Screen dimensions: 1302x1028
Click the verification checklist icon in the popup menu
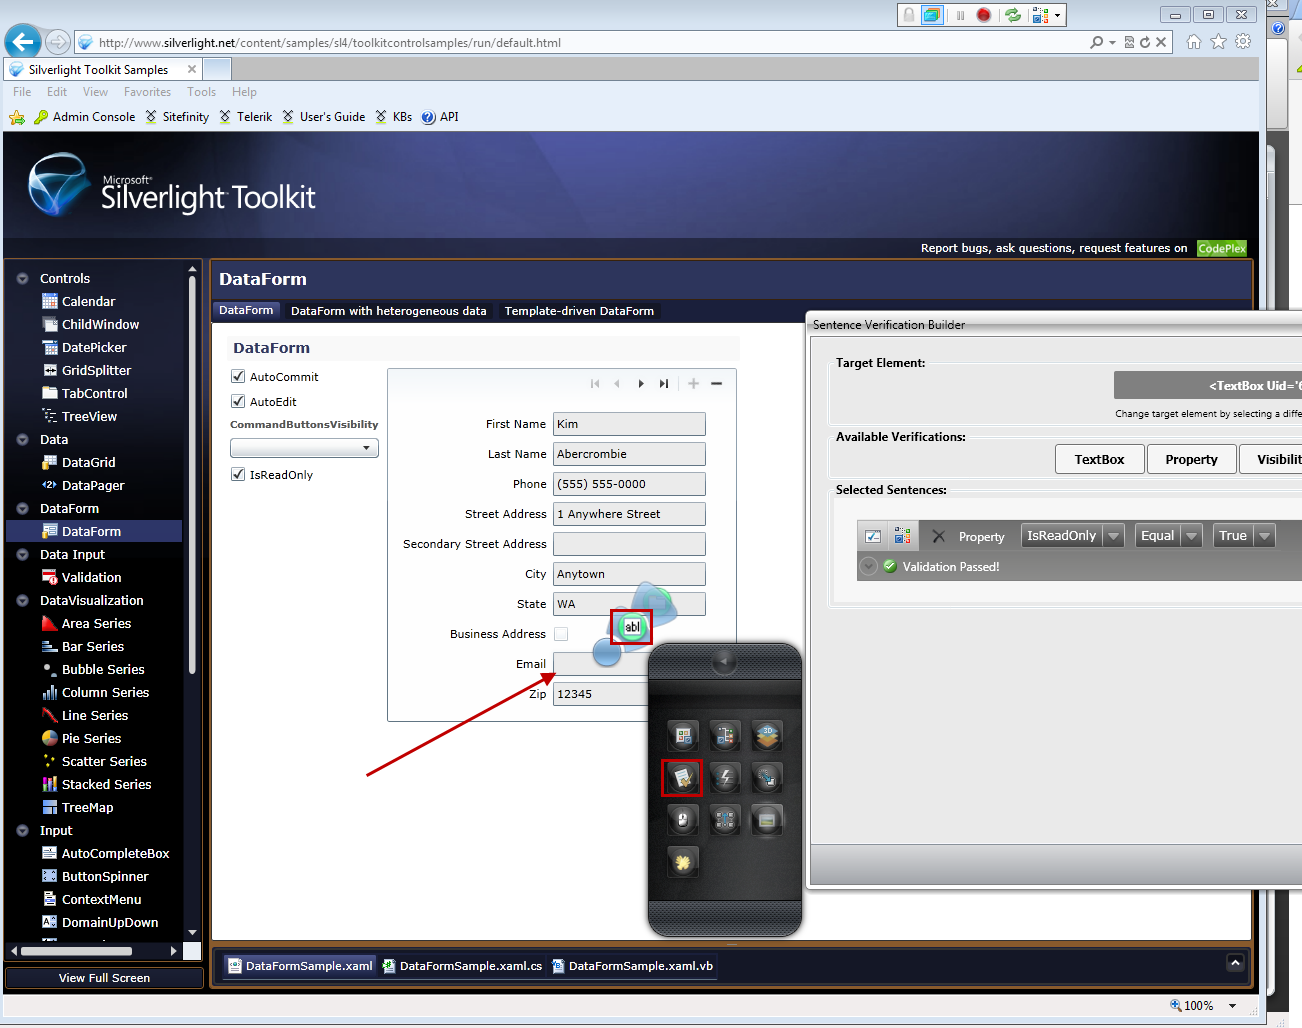(x=683, y=778)
